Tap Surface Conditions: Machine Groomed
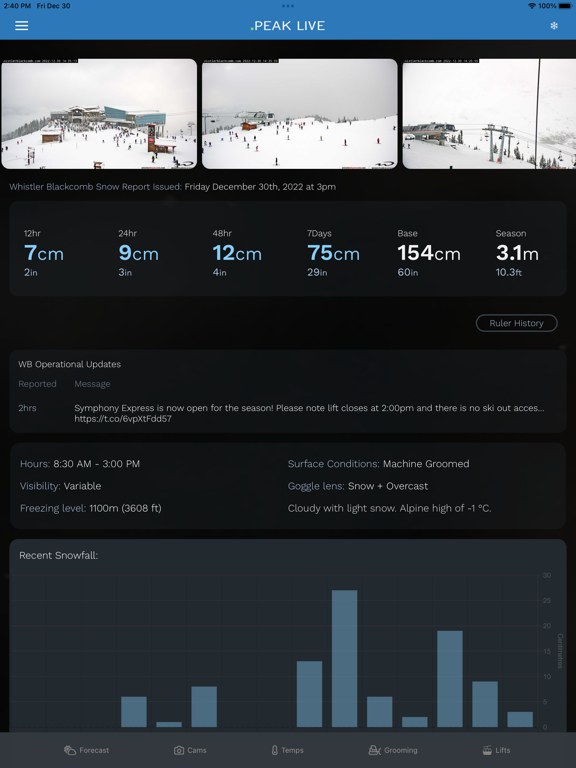576x768 pixels. (379, 464)
